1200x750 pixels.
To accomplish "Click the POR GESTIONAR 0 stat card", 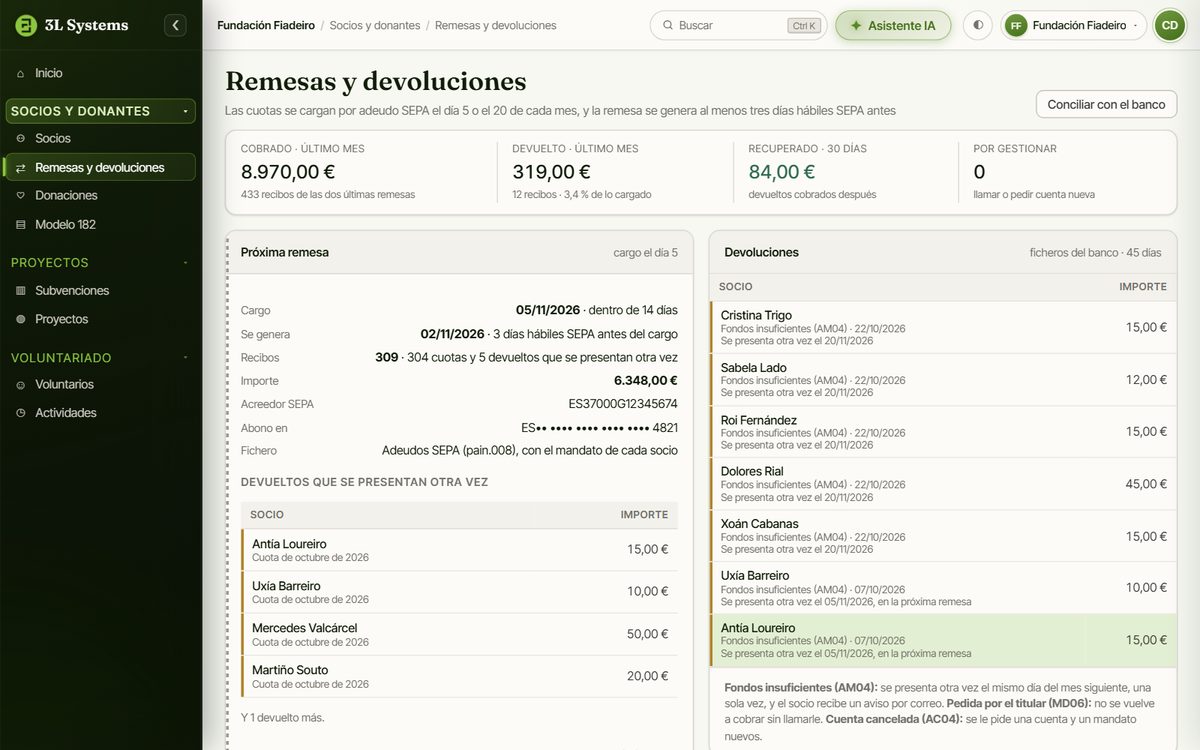I will [1067, 172].
